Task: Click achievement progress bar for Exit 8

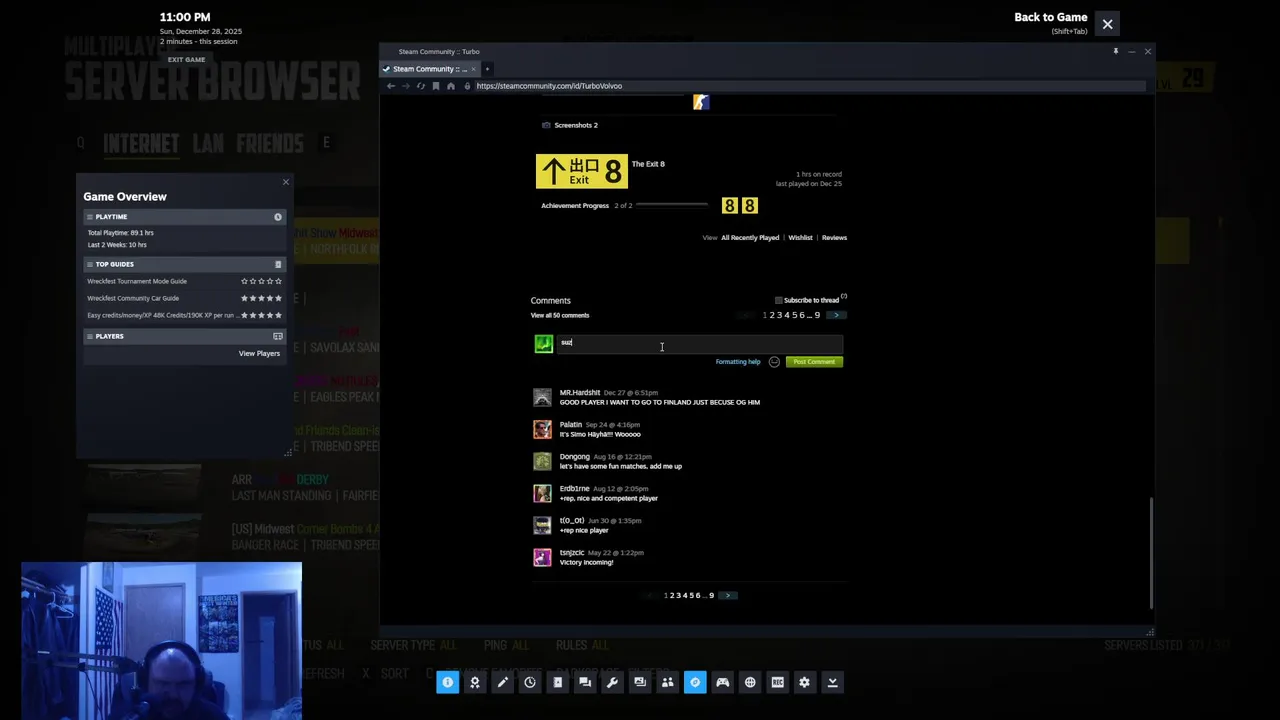Action: pos(671,206)
